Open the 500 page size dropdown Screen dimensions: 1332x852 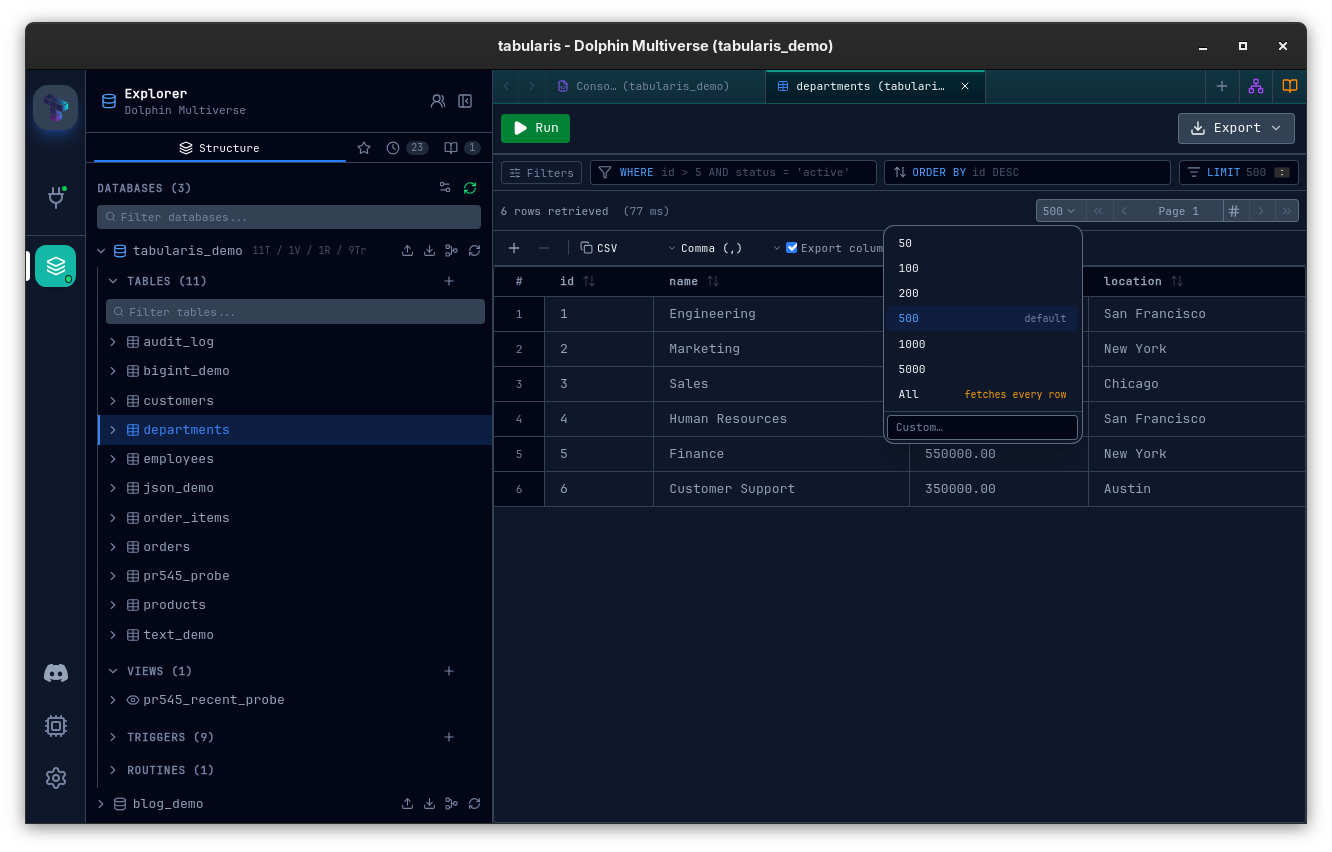click(1061, 211)
